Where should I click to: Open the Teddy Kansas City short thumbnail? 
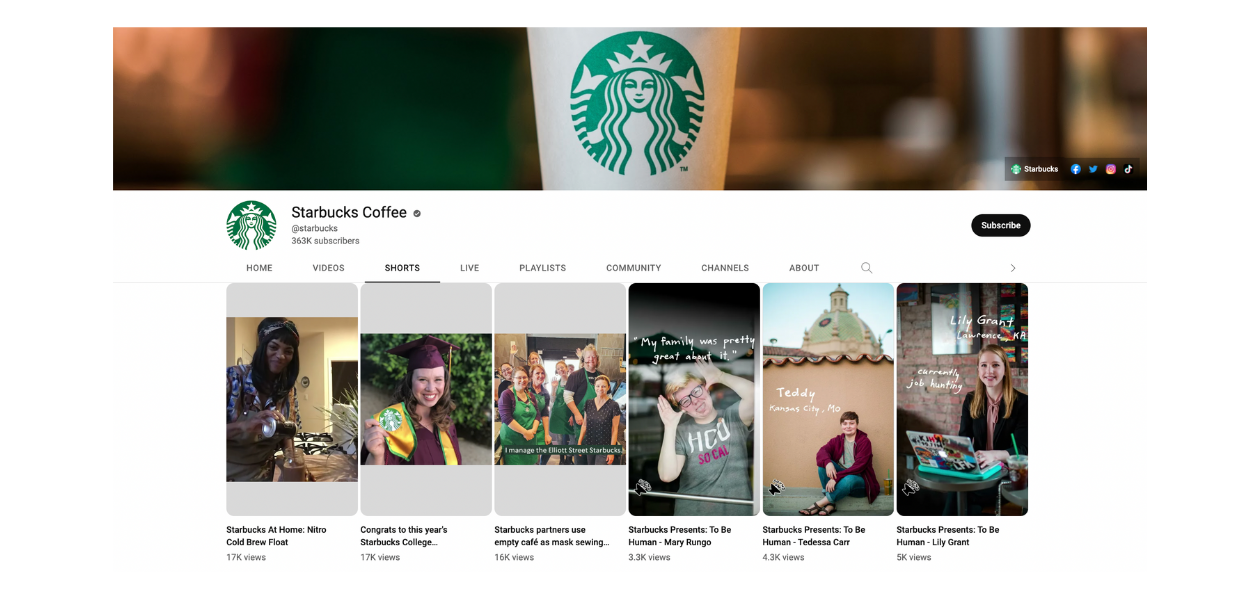click(828, 399)
